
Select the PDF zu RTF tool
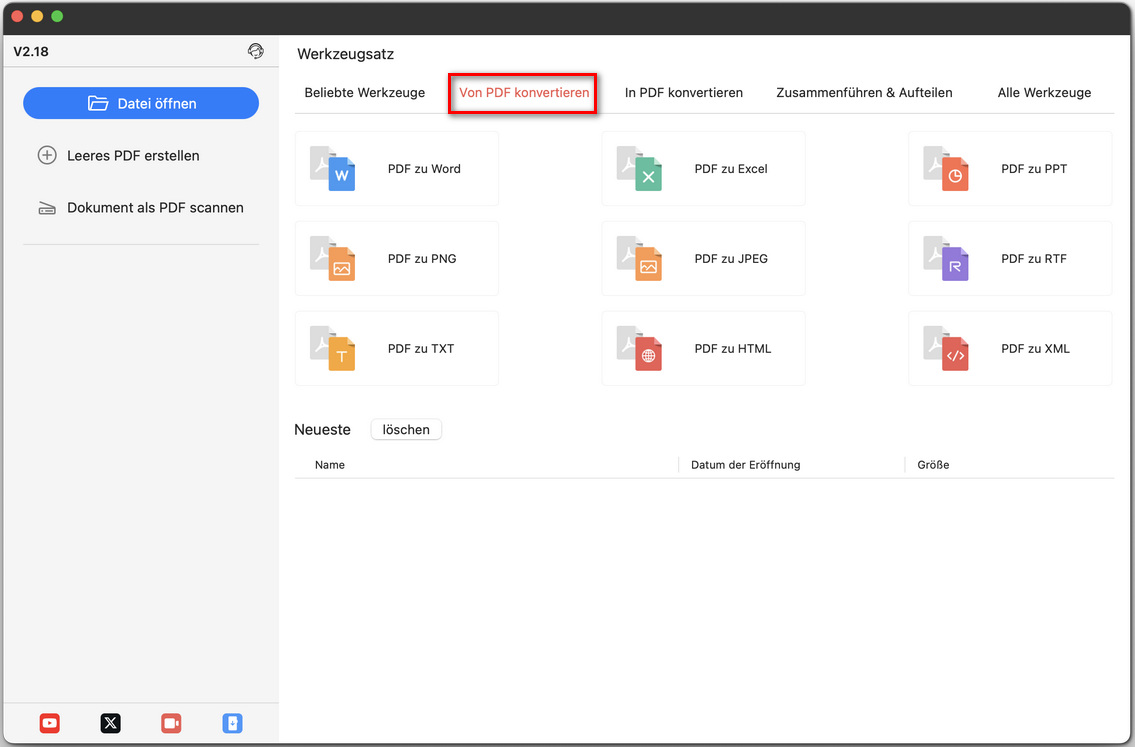pos(1009,258)
